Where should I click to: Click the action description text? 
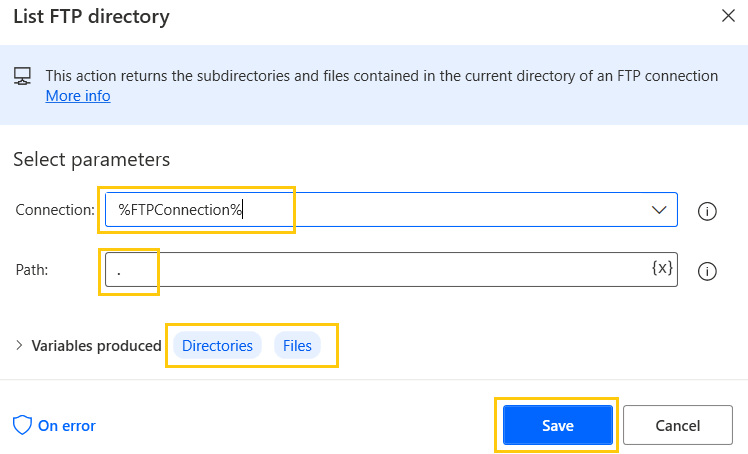(x=382, y=76)
